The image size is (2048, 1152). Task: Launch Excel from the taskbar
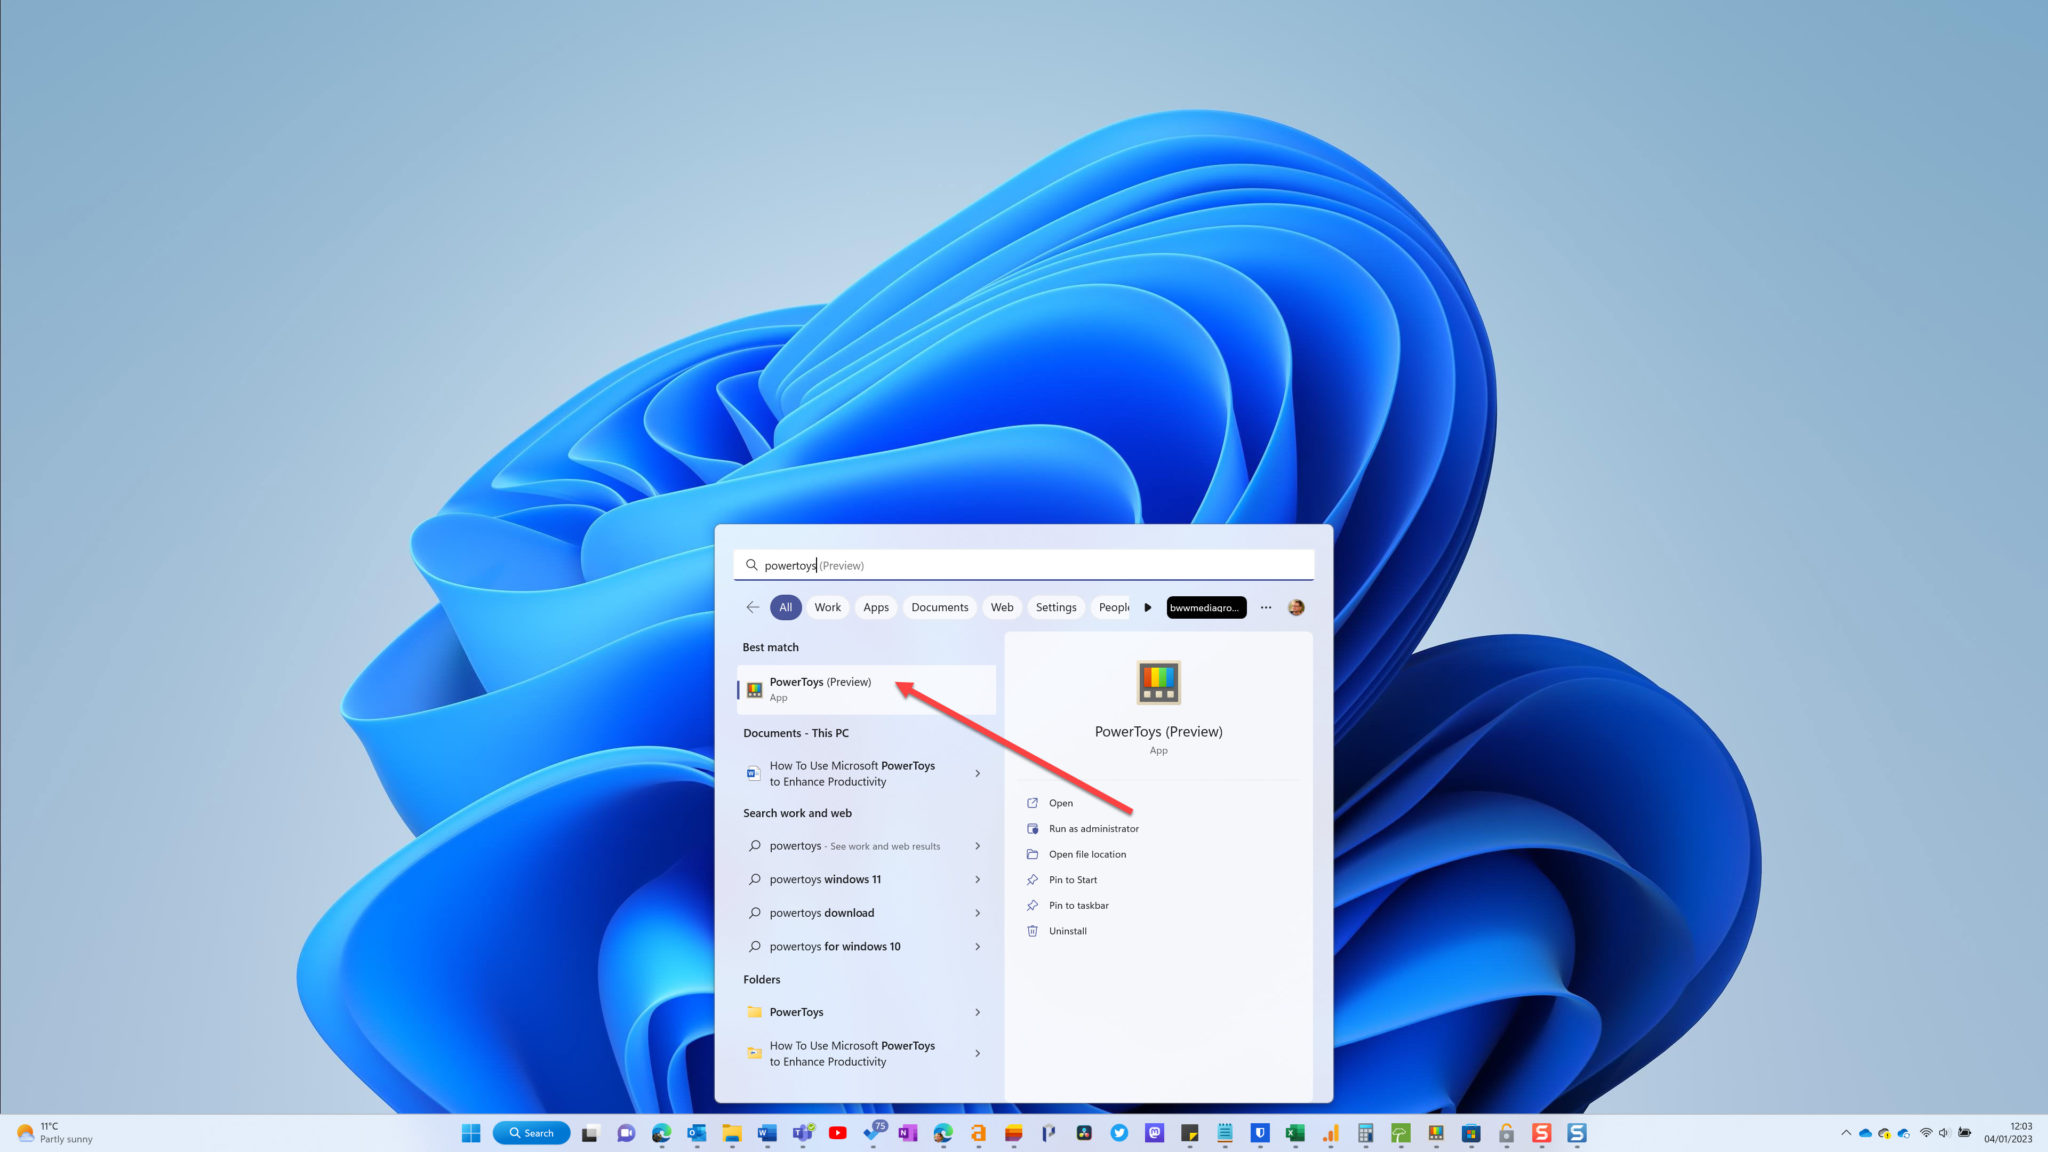pos(1294,1133)
